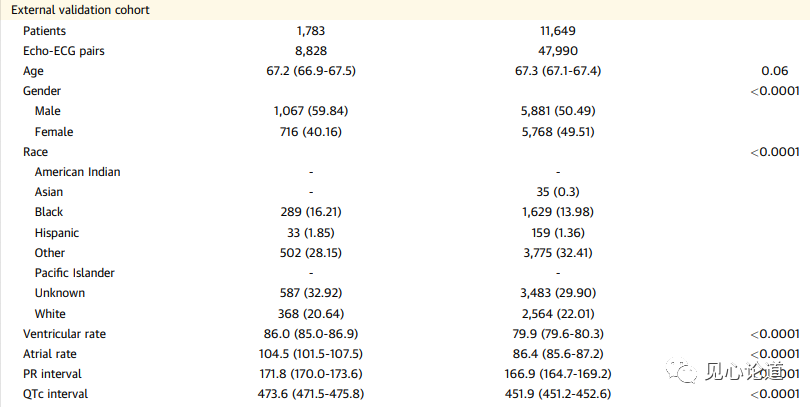The height and width of the screenshot is (407, 810).
Task: Click the Echo-ECG pairs label
Action: 64,51
